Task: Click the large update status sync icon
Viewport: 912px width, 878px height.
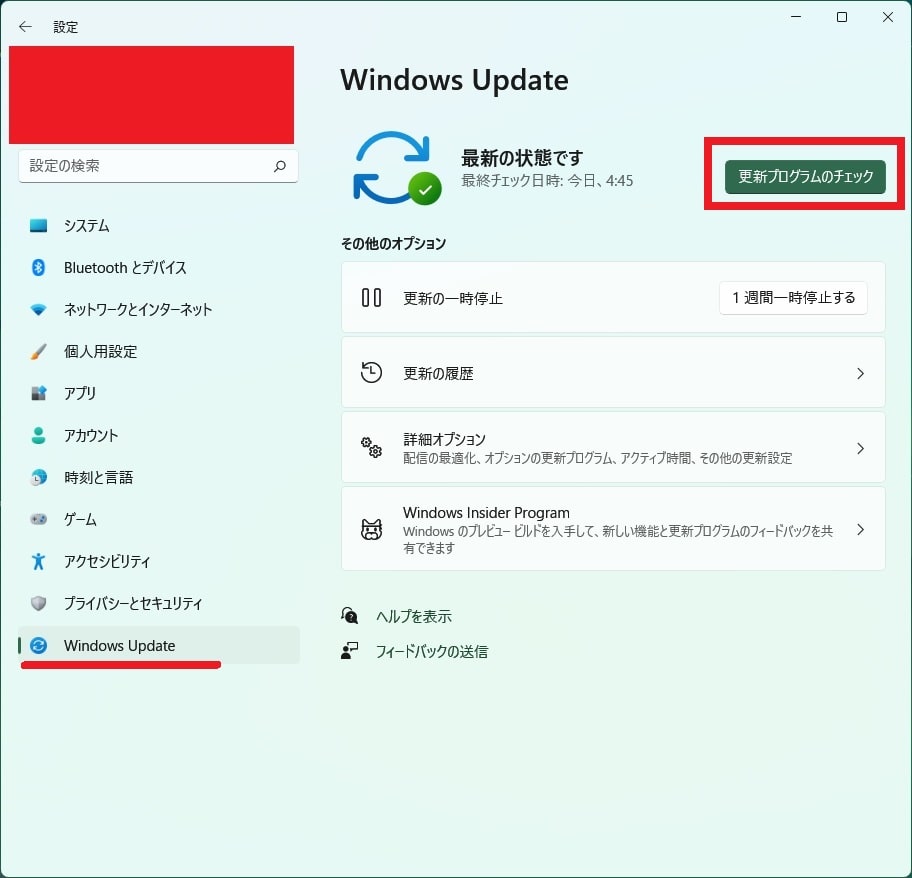Action: click(397, 169)
